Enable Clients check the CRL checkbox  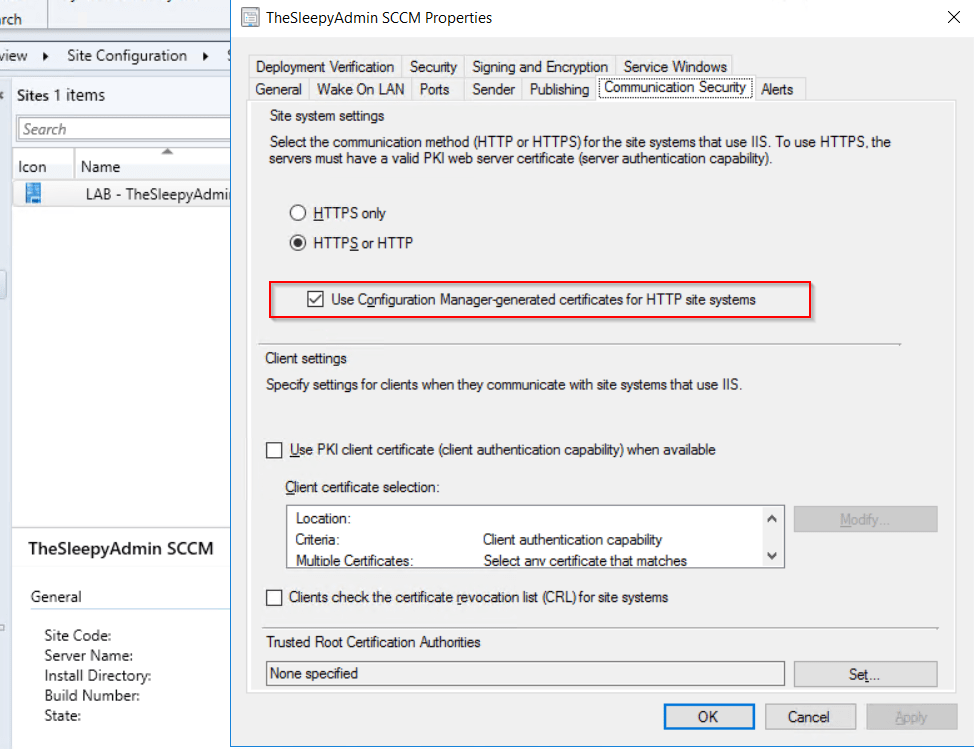pyautogui.click(x=274, y=598)
